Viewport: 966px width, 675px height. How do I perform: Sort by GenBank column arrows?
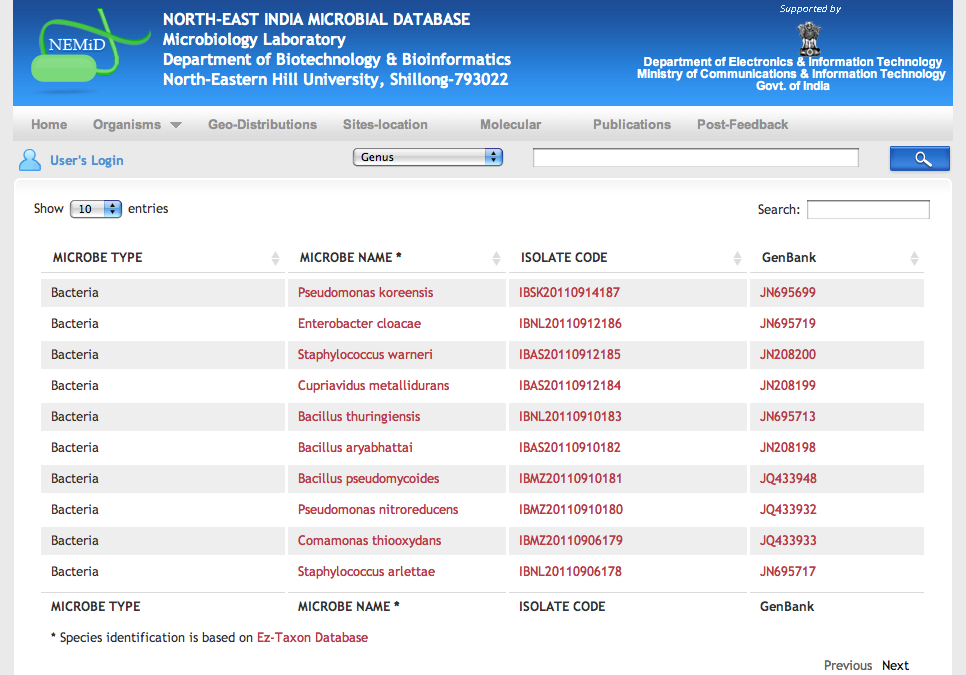coord(914,258)
